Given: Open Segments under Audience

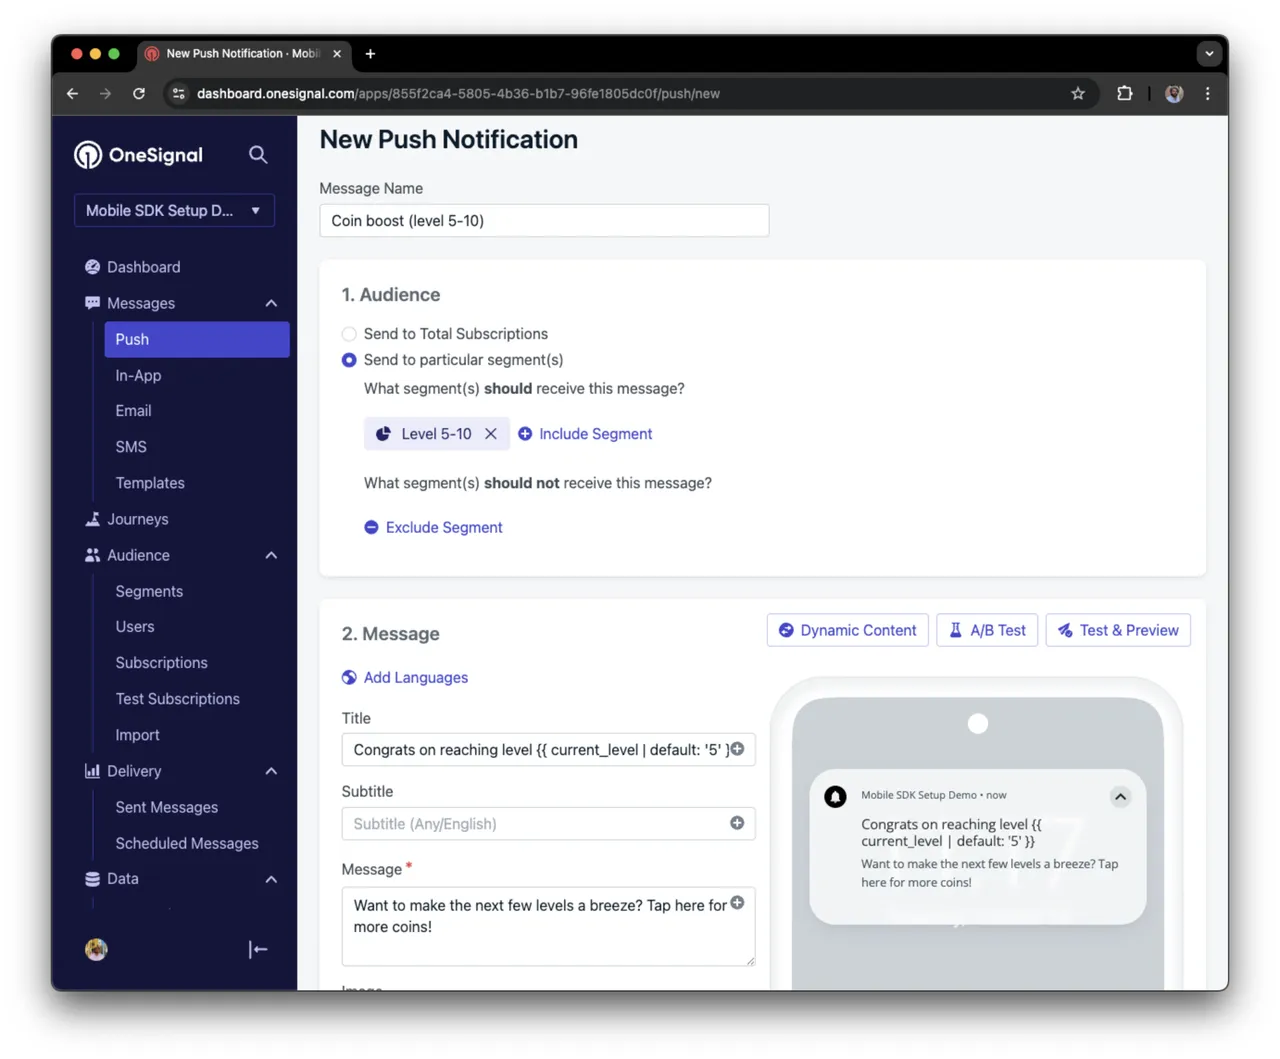Looking at the screenshot, I should pyautogui.click(x=149, y=591).
